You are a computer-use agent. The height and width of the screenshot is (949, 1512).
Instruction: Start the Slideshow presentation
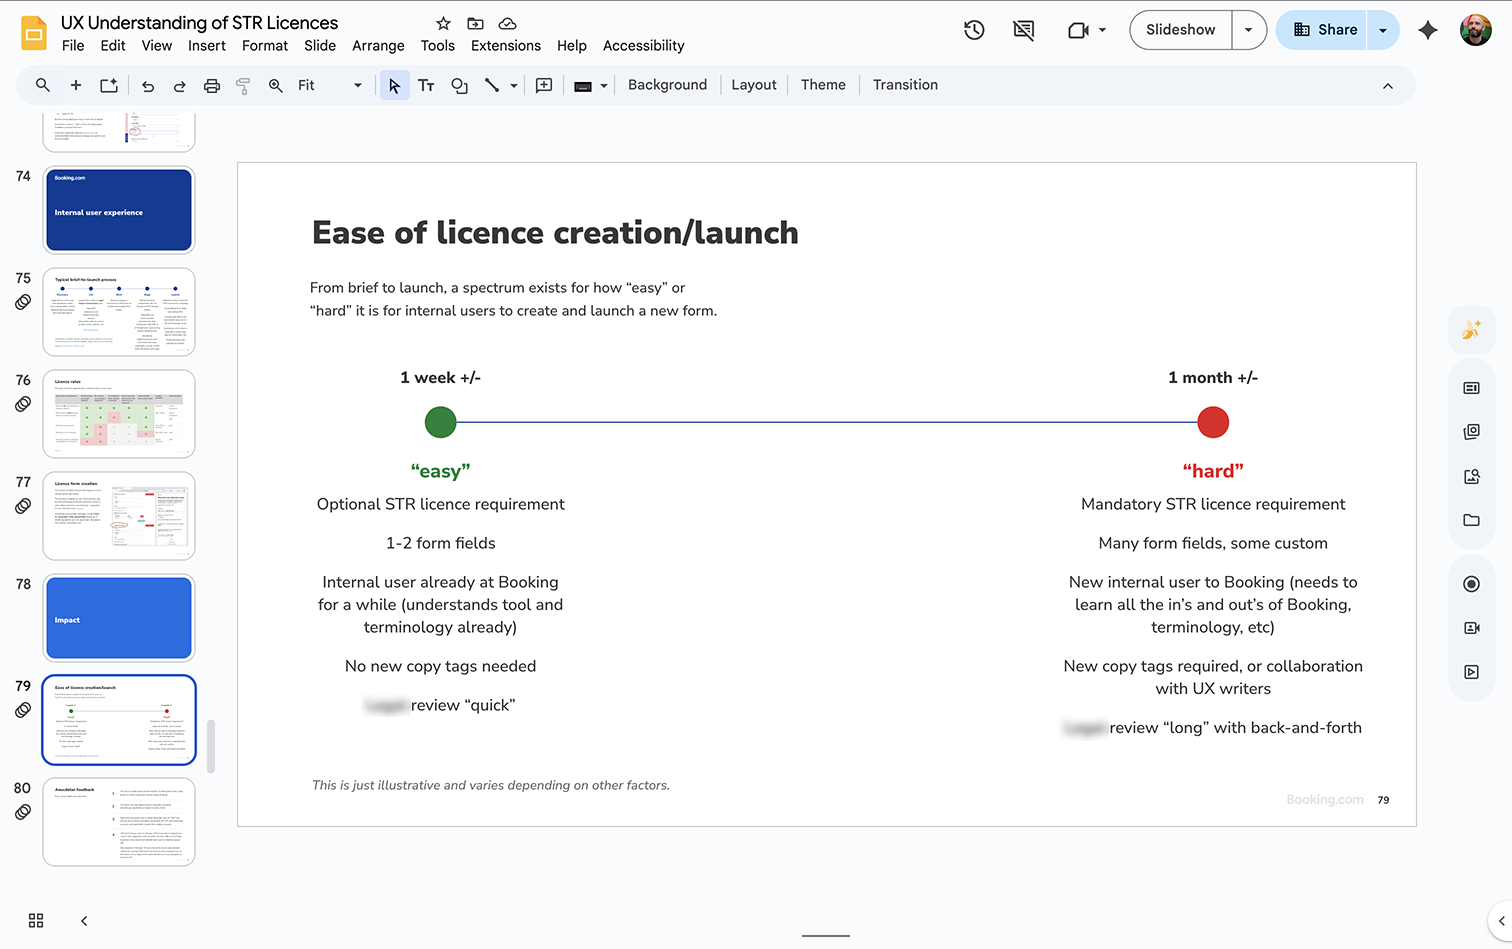(1180, 30)
